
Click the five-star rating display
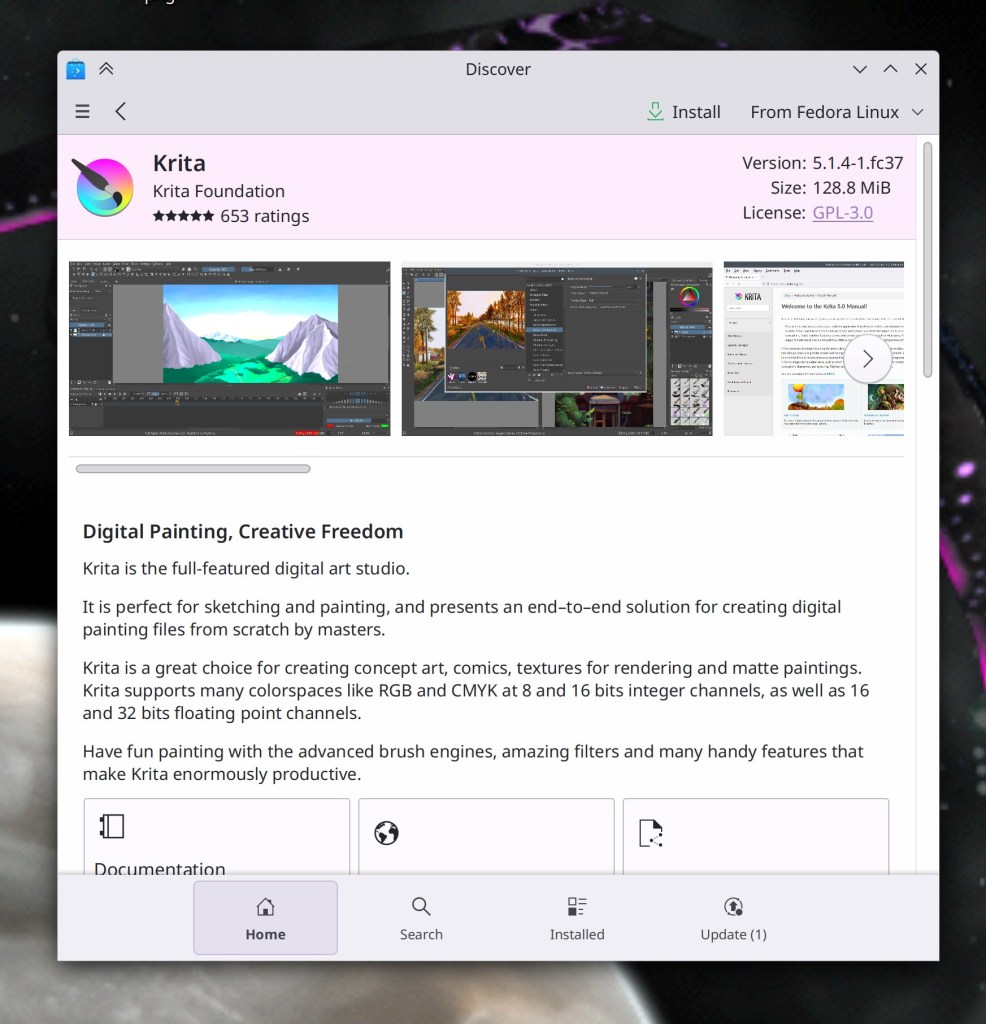click(x=181, y=216)
